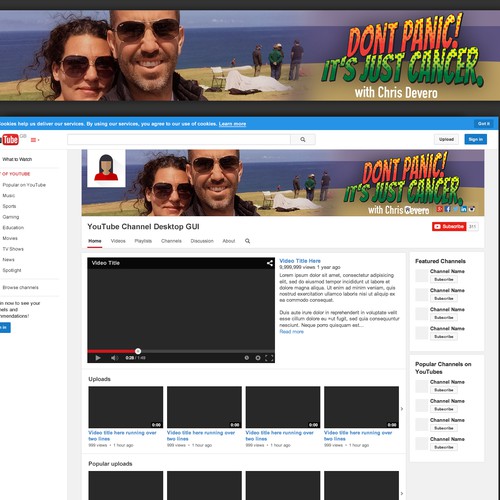500x500 pixels.
Task: Click the Uploads section heading
Action: click(x=99, y=379)
